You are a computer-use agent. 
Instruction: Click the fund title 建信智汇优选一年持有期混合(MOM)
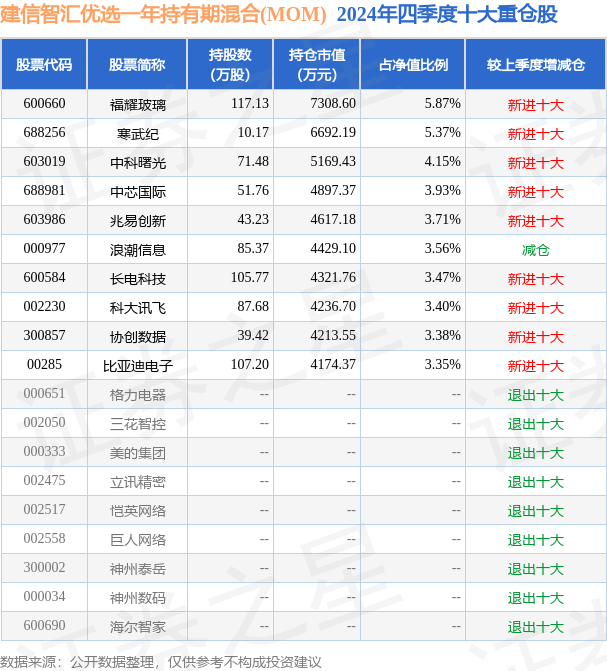(163, 14)
